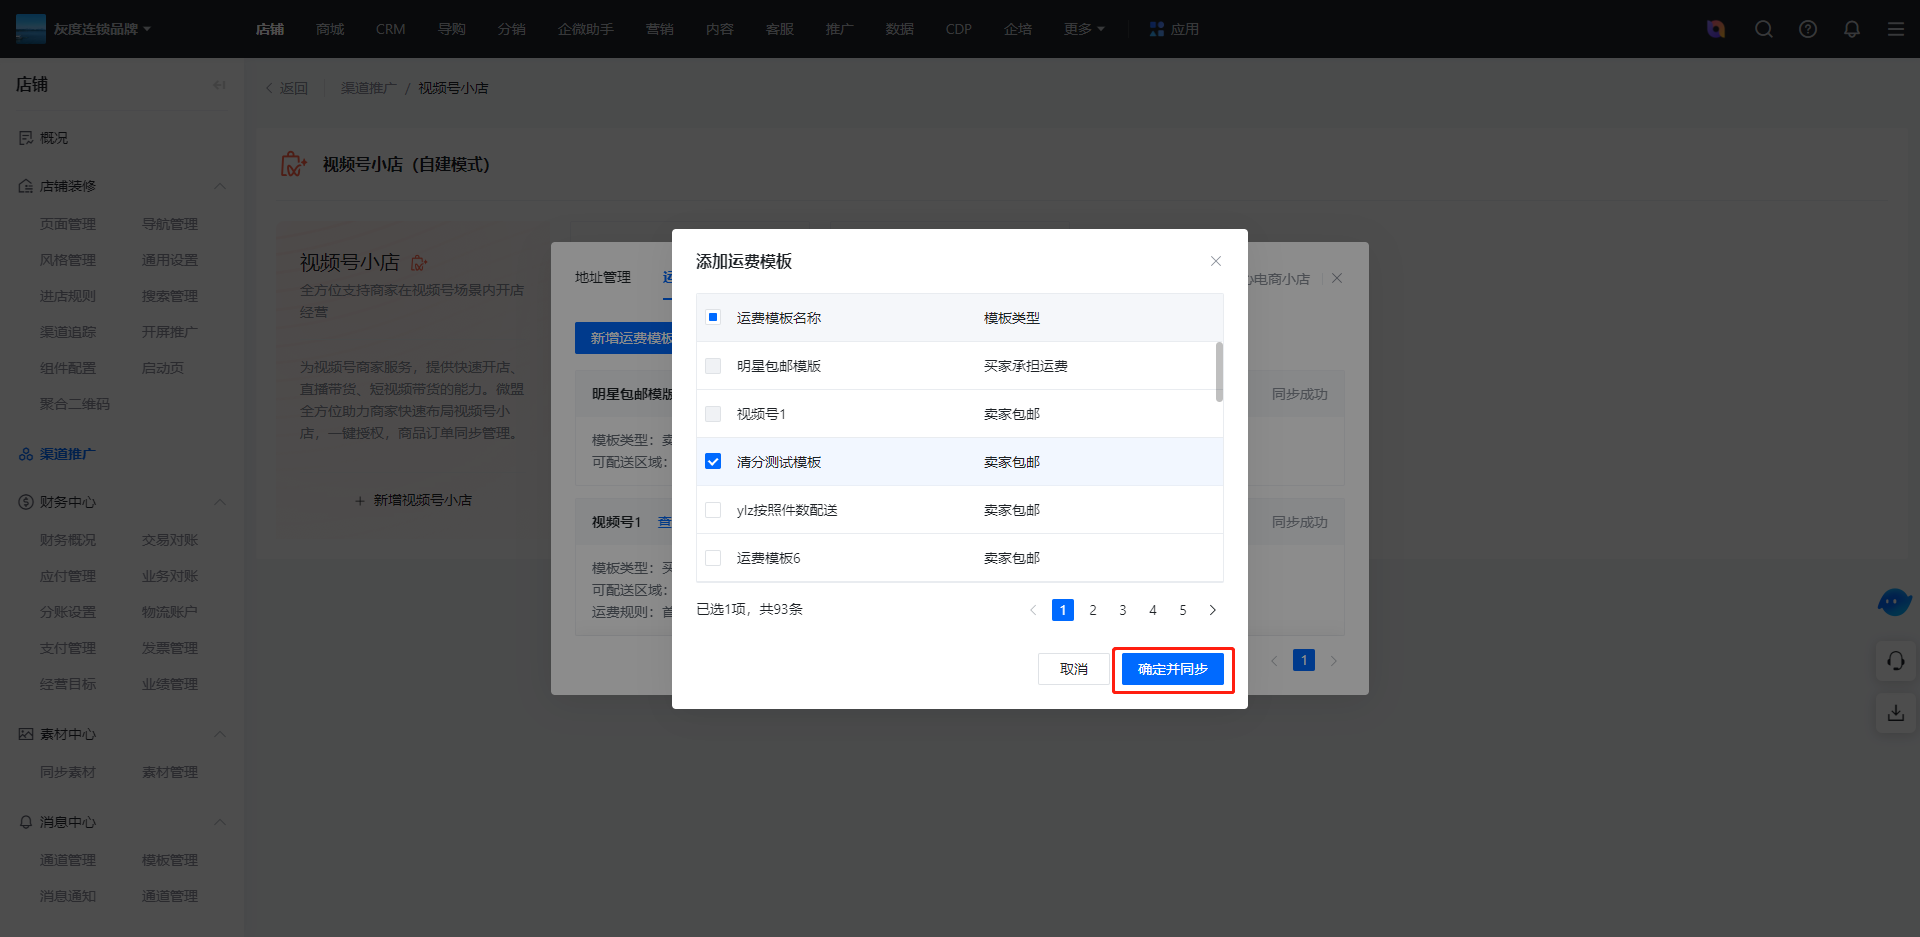Viewport: 1920px width, 937px height.
Task: Click next-page arrow in dialog pagination
Action: [x=1213, y=610]
